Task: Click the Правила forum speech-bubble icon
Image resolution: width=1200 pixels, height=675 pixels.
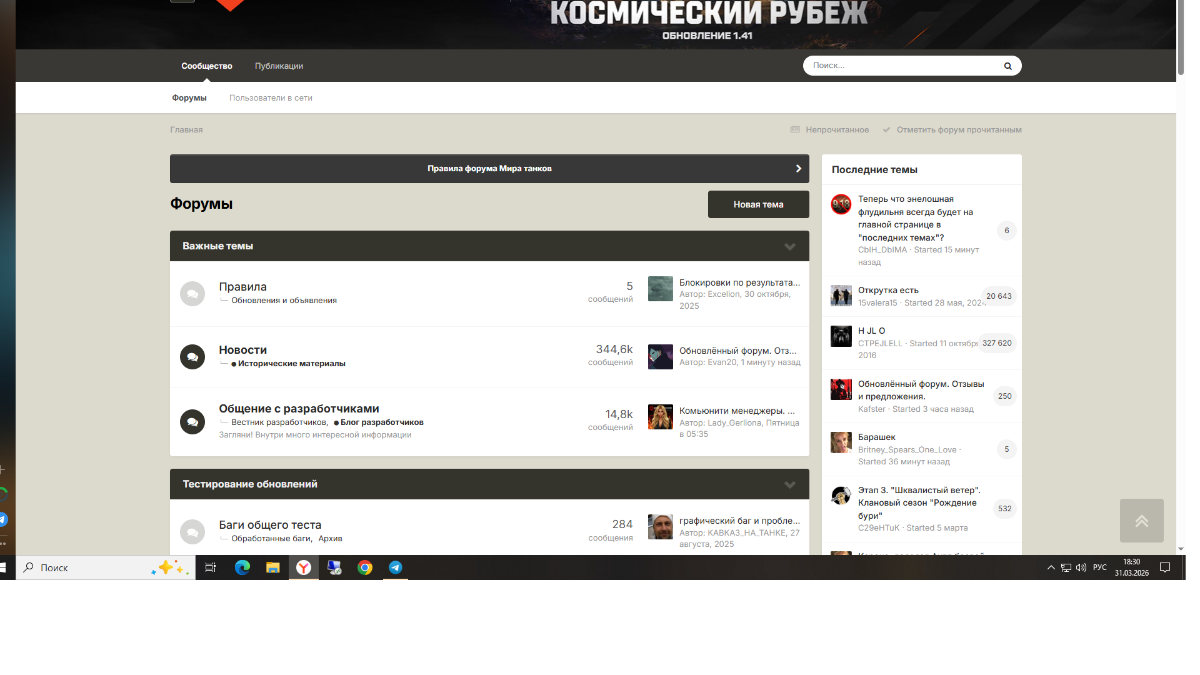Action: point(192,294)
